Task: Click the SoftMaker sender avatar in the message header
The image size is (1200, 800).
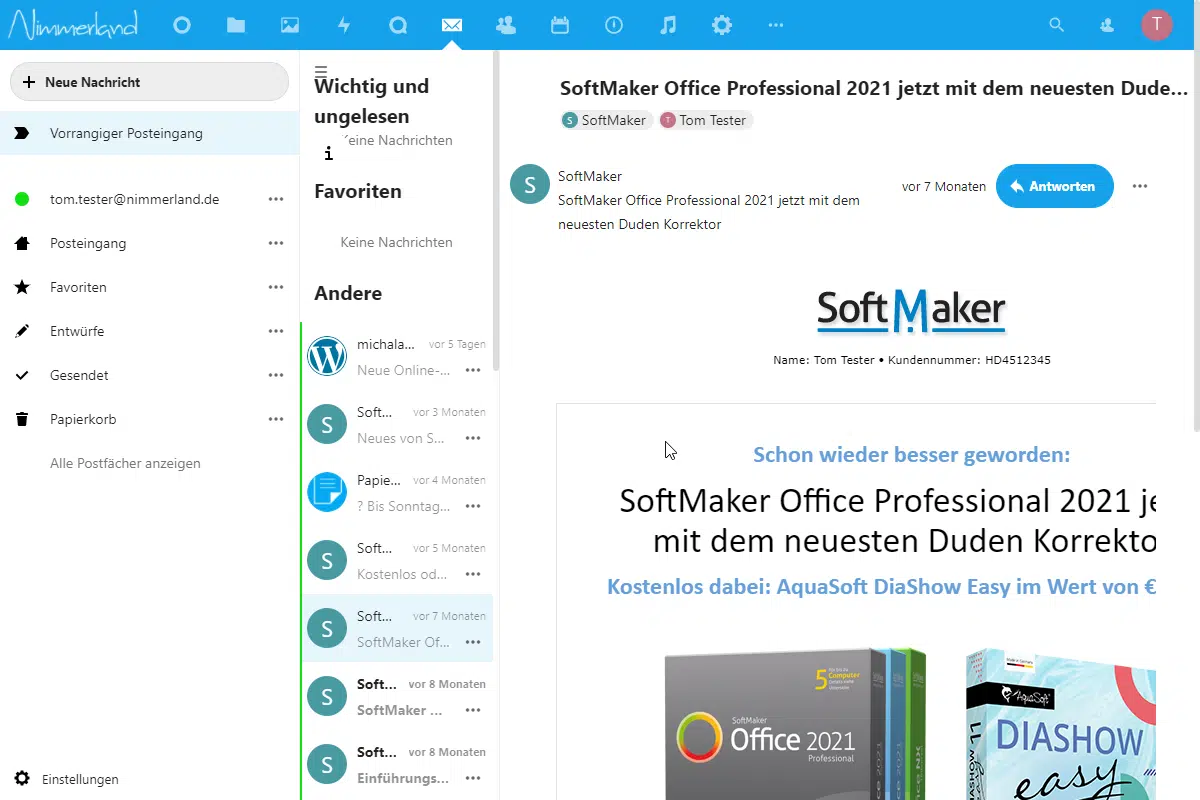Action: pyautogui.click(x=530, y=185)
